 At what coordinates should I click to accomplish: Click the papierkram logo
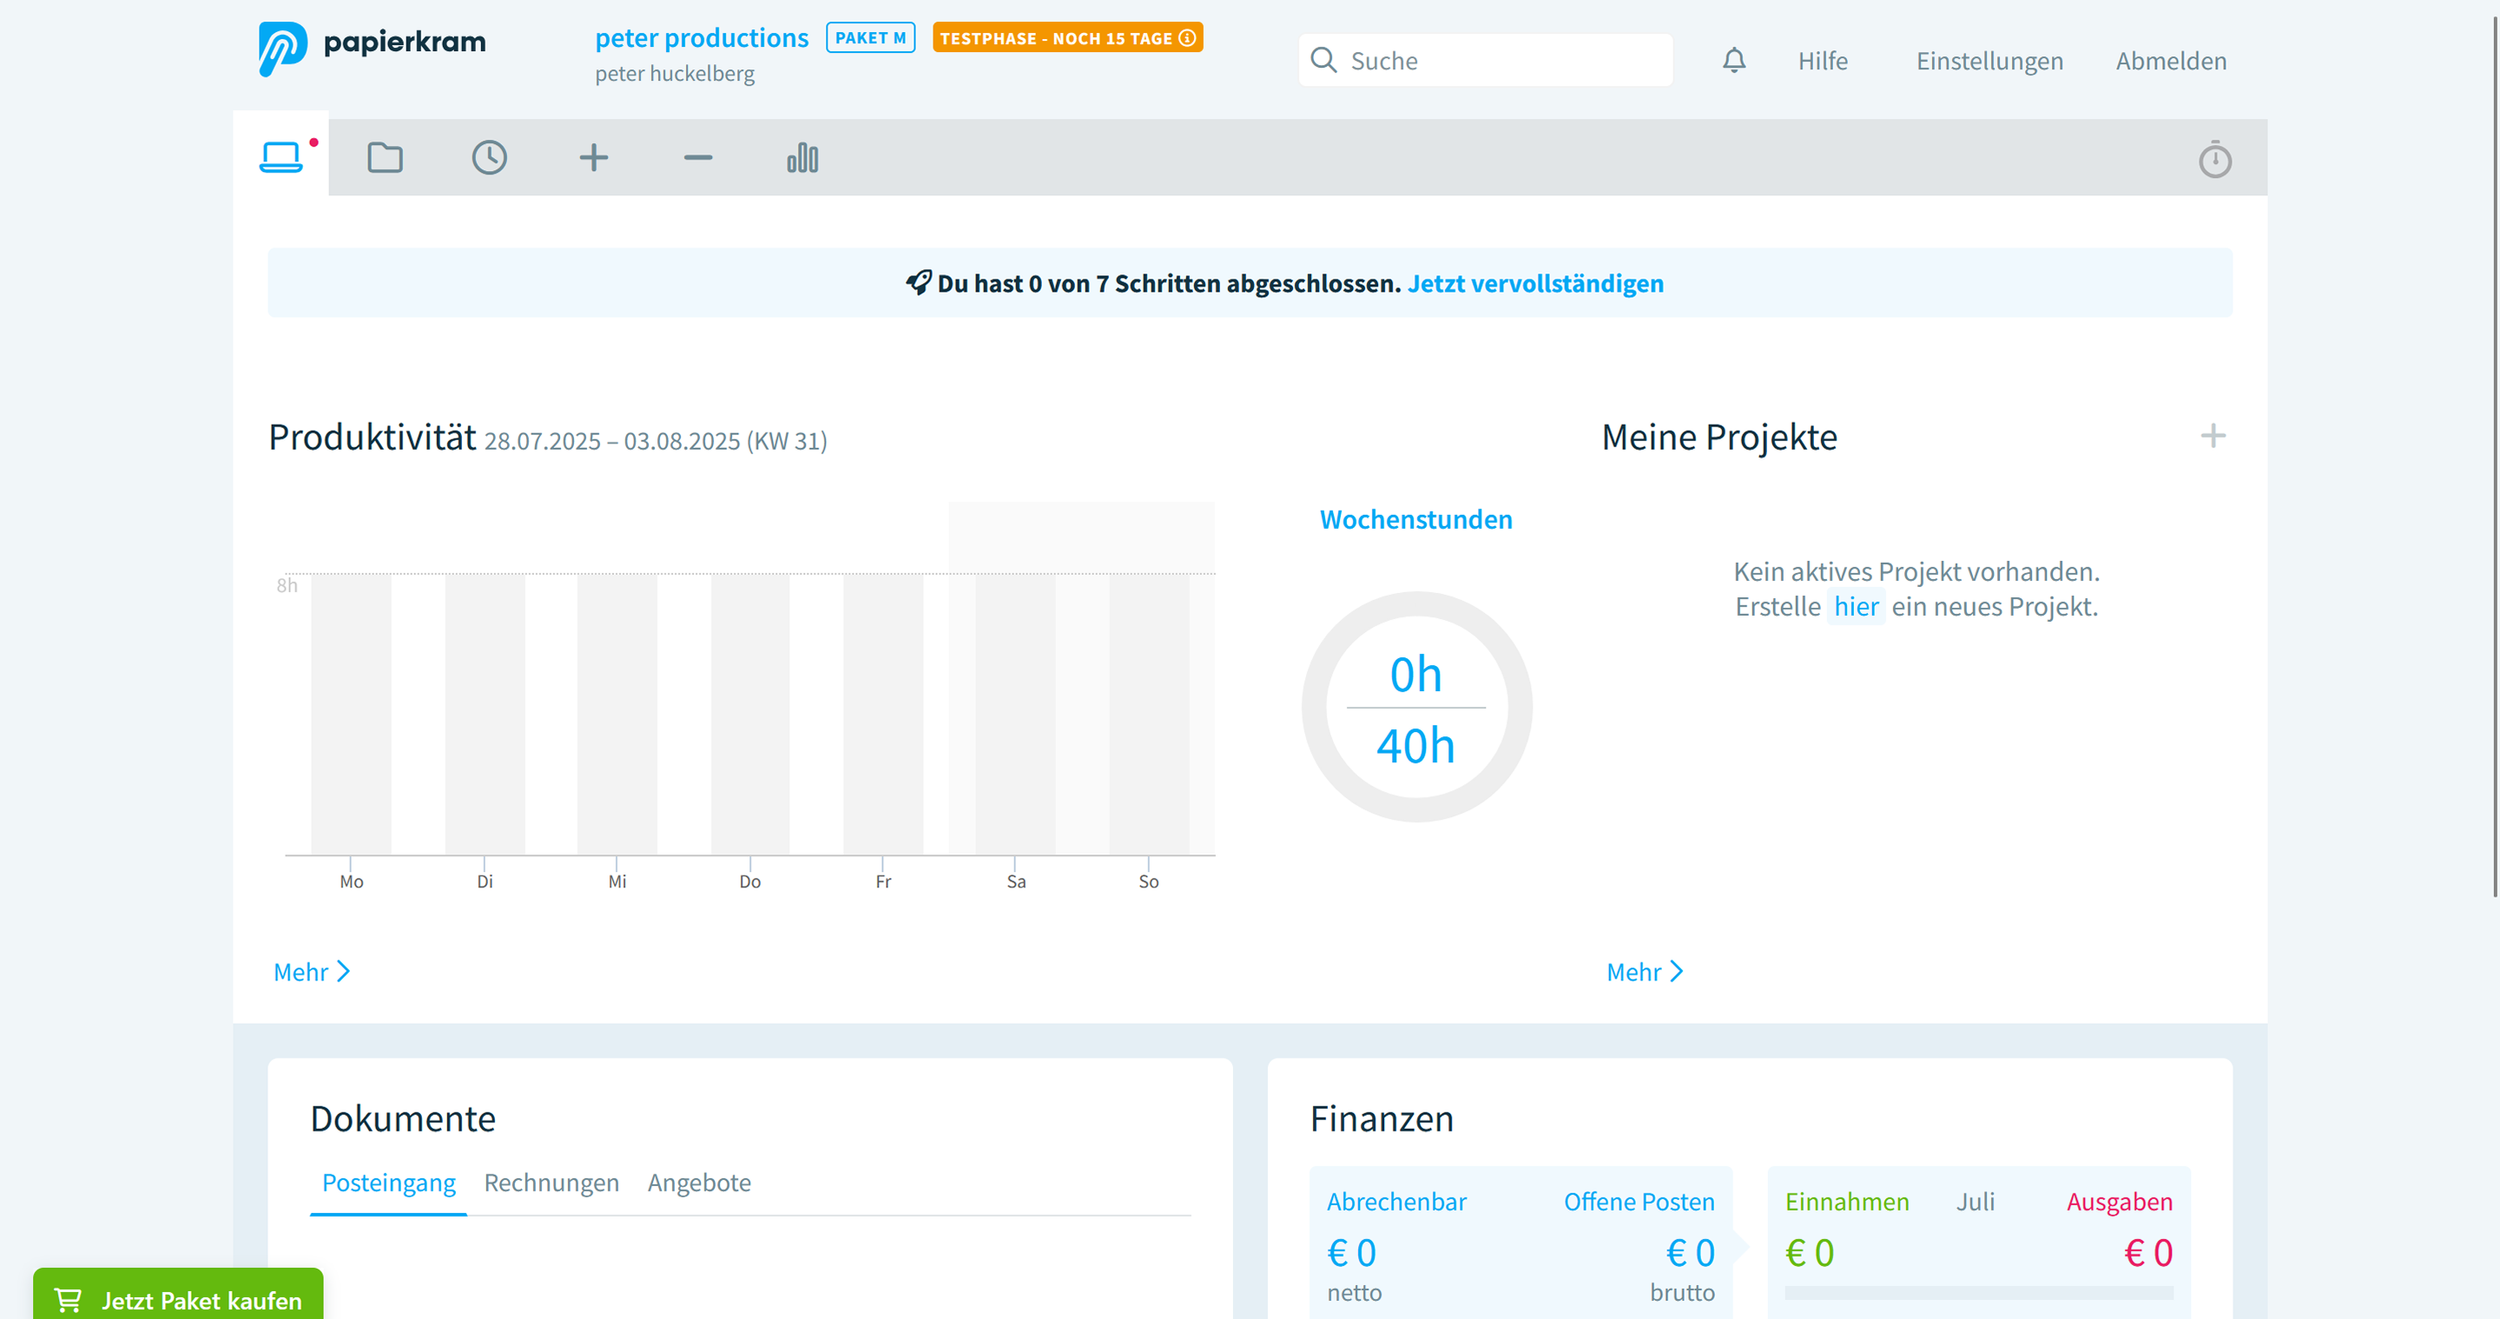coord(372,47)
